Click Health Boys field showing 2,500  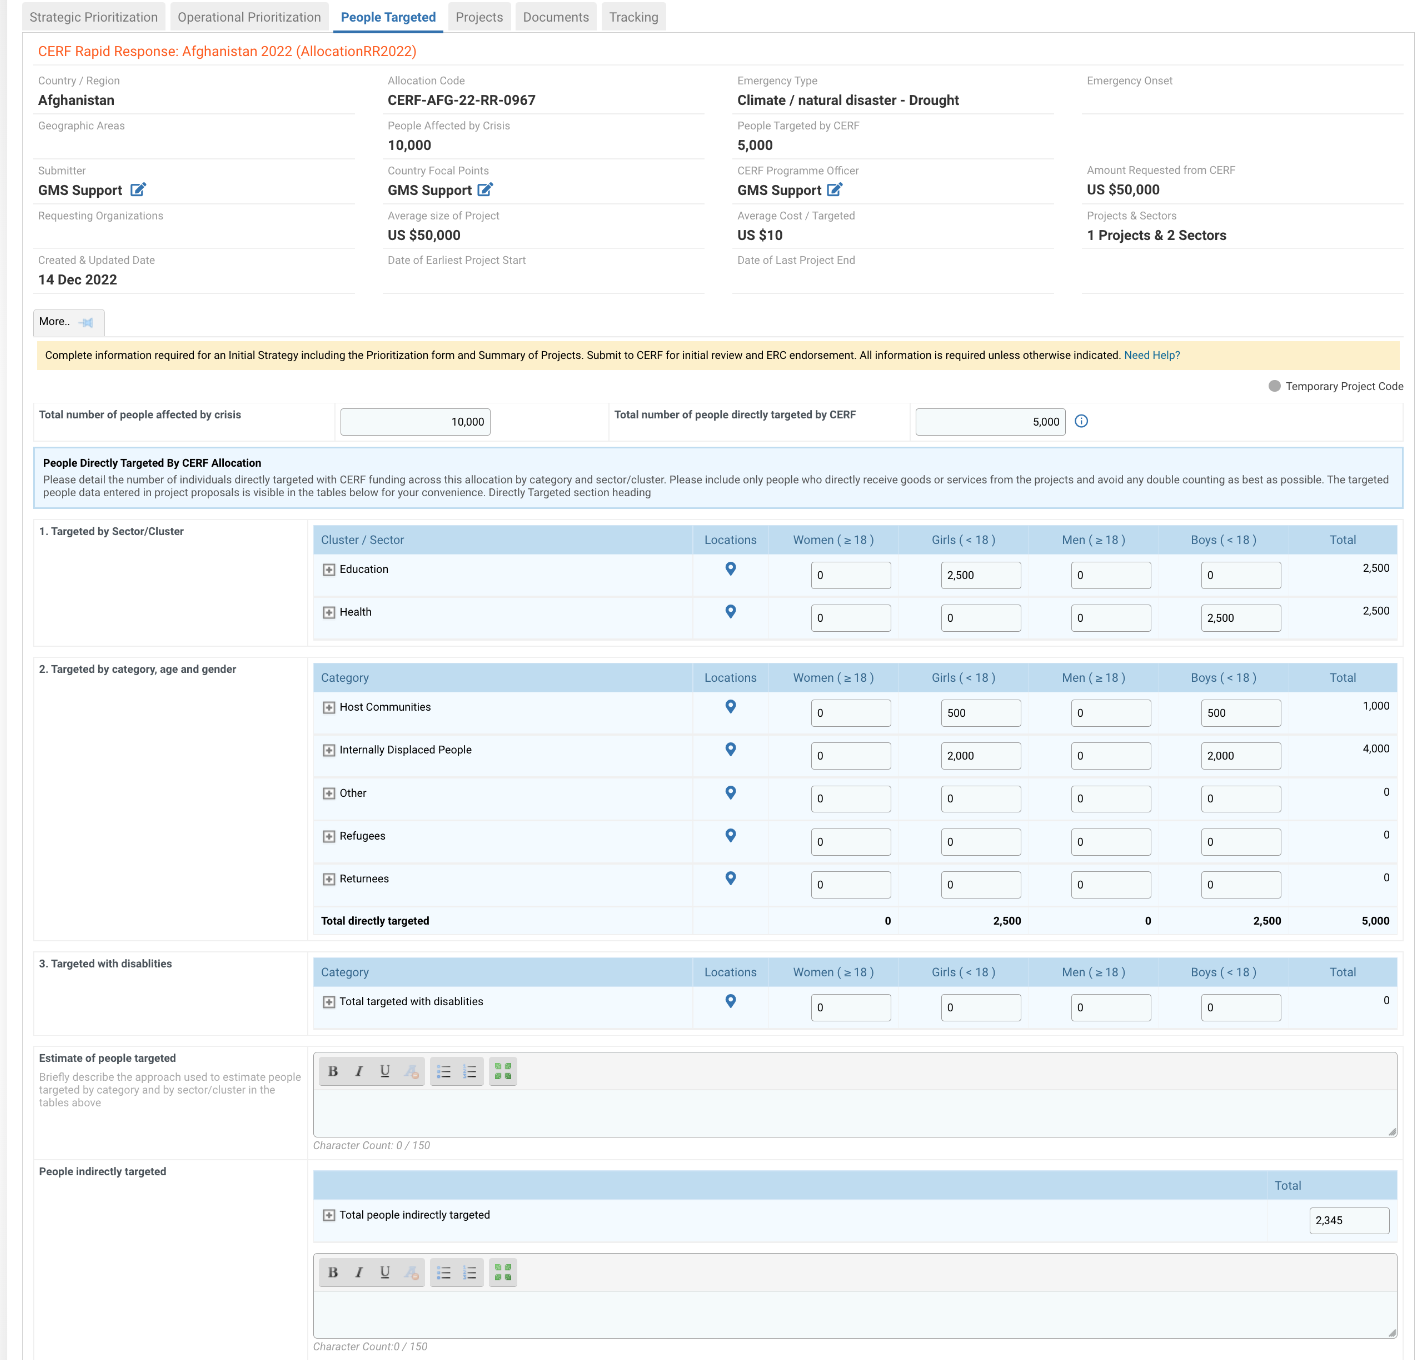click(x=1241, y=618)
